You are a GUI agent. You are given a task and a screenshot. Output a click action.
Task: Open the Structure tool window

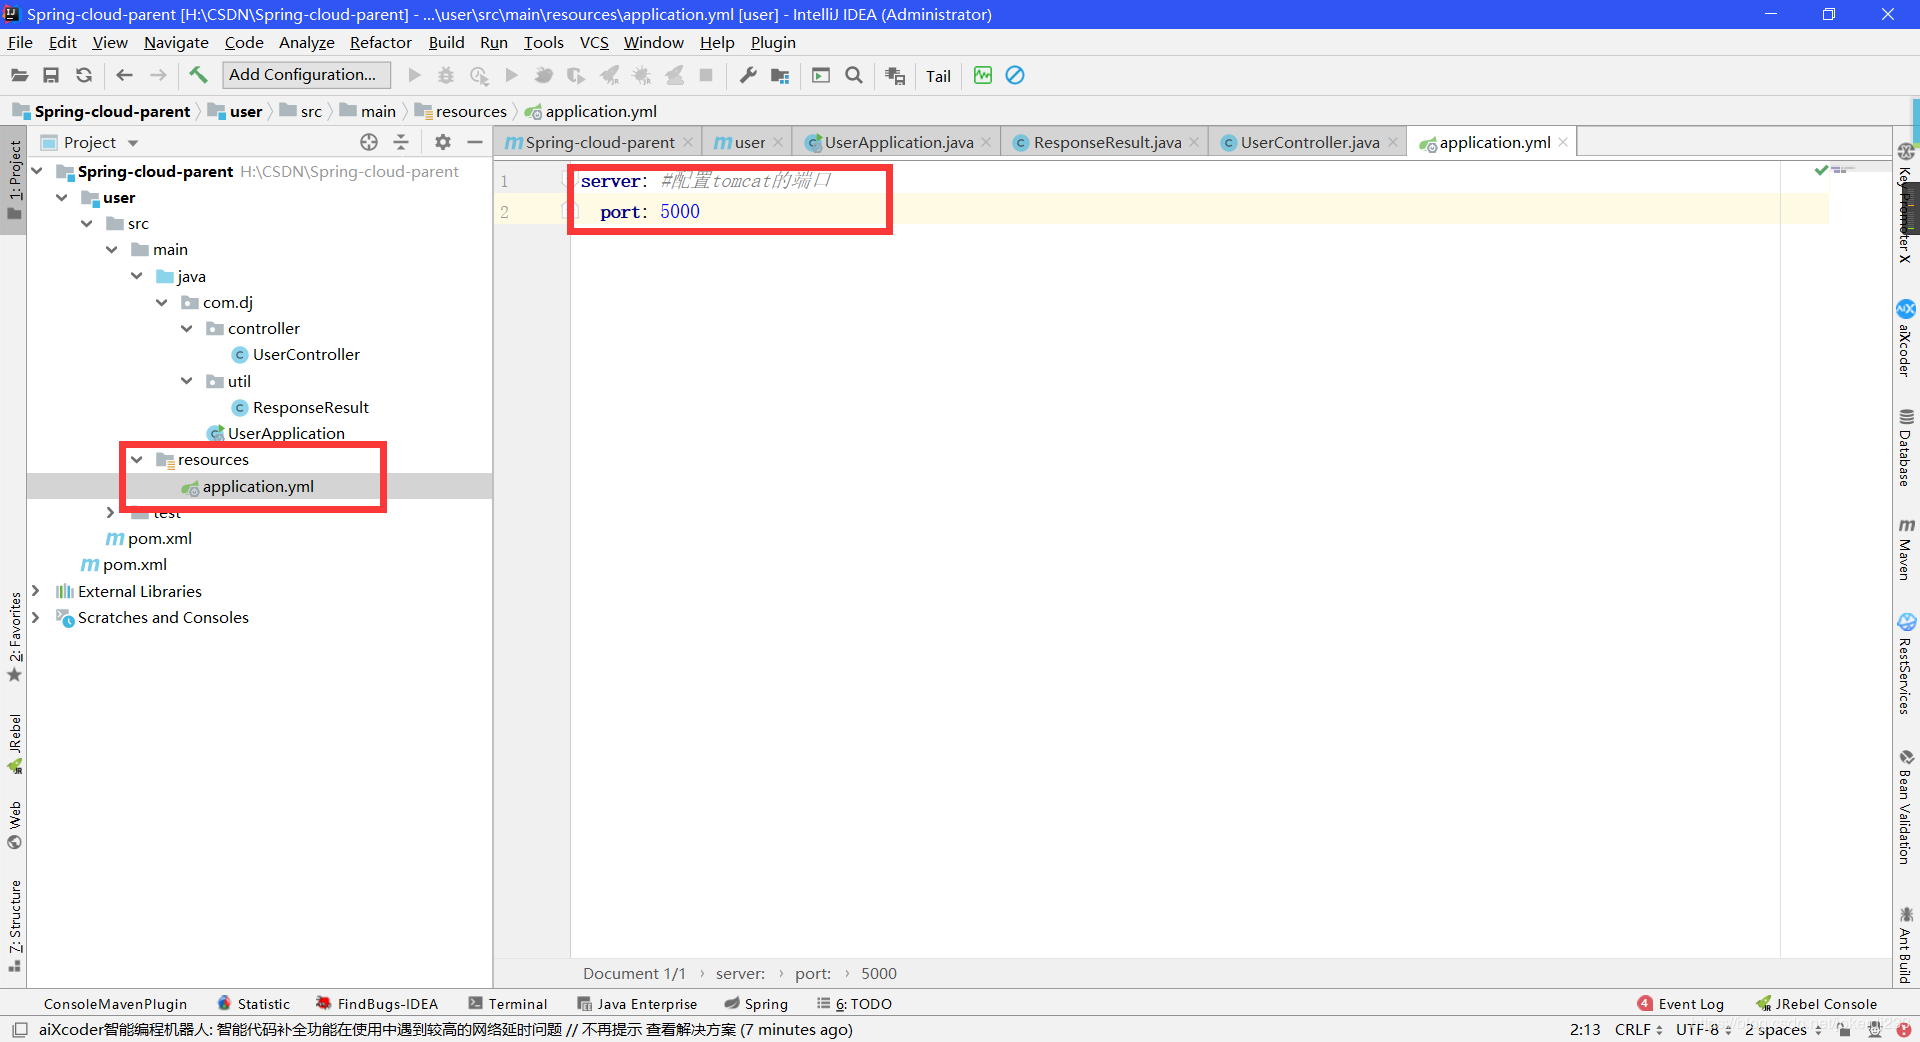(x=14, y=925)
